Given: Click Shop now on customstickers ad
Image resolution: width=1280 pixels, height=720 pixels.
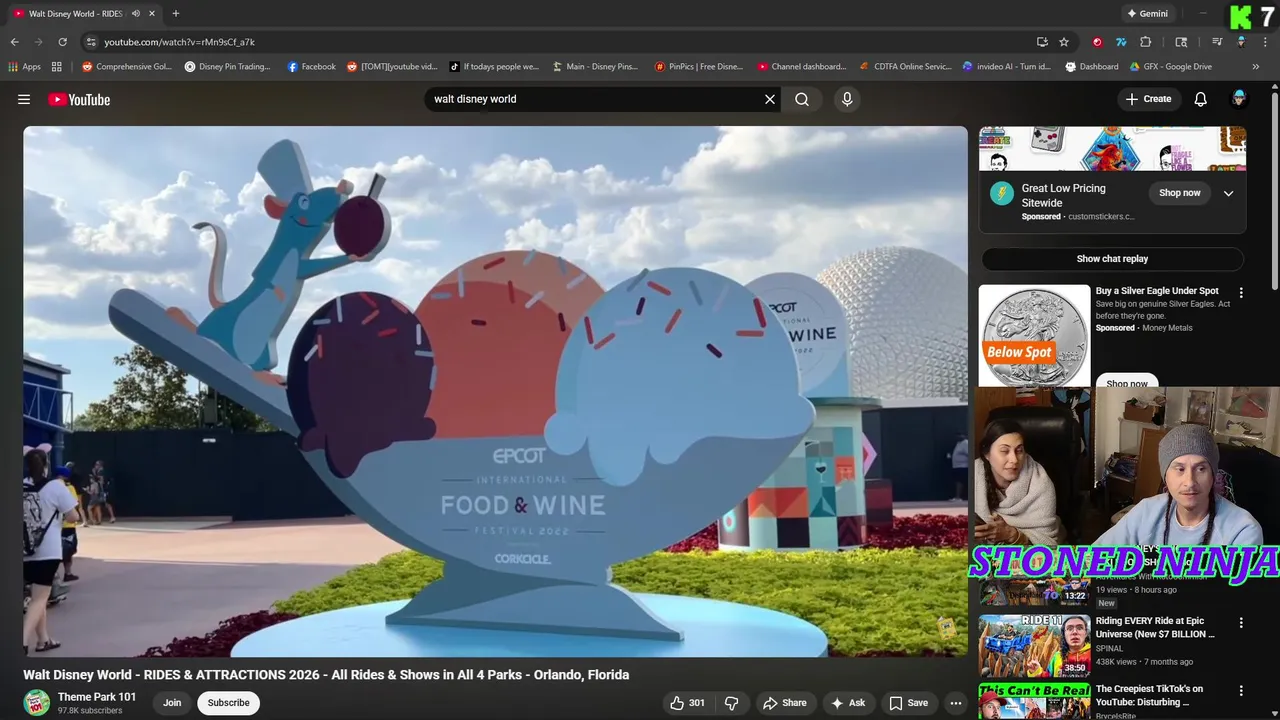Looking at the screenshot, I should [1180, 193].
